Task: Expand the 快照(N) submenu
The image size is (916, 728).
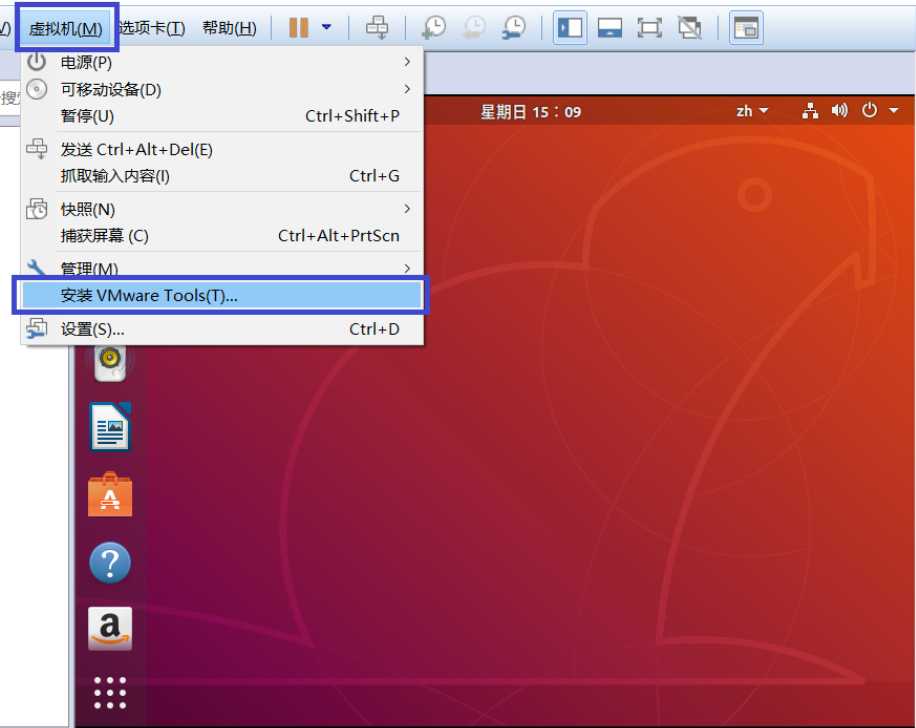Action: 223,209
